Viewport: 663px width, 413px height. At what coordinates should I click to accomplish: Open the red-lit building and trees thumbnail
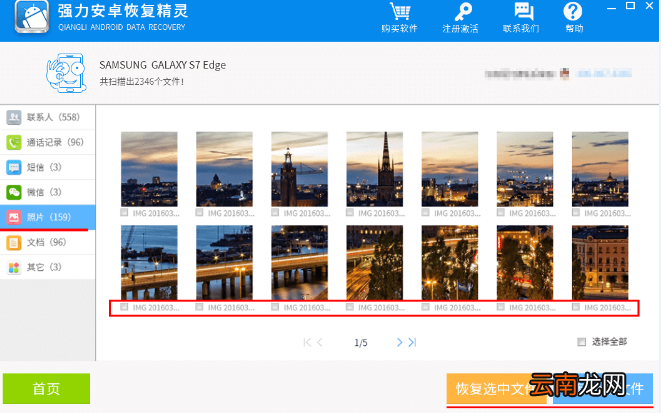(525, 263)
